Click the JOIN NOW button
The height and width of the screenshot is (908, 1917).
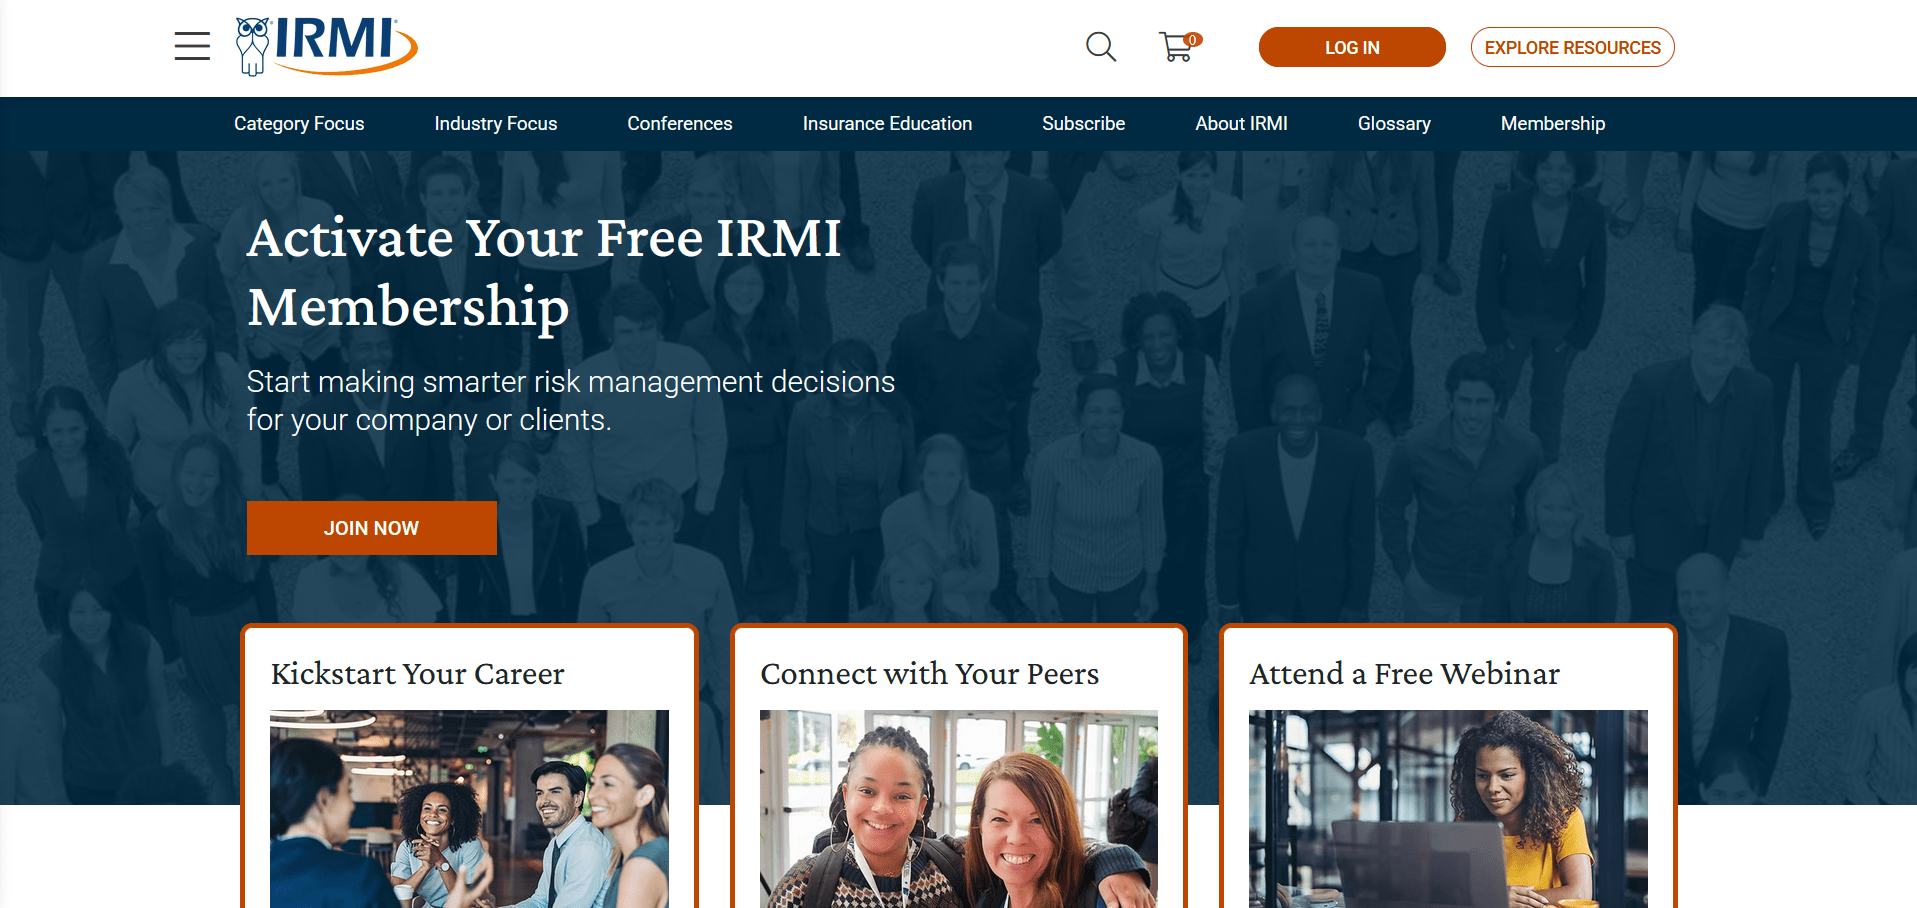pyautogui.click(x=372, y=528)
